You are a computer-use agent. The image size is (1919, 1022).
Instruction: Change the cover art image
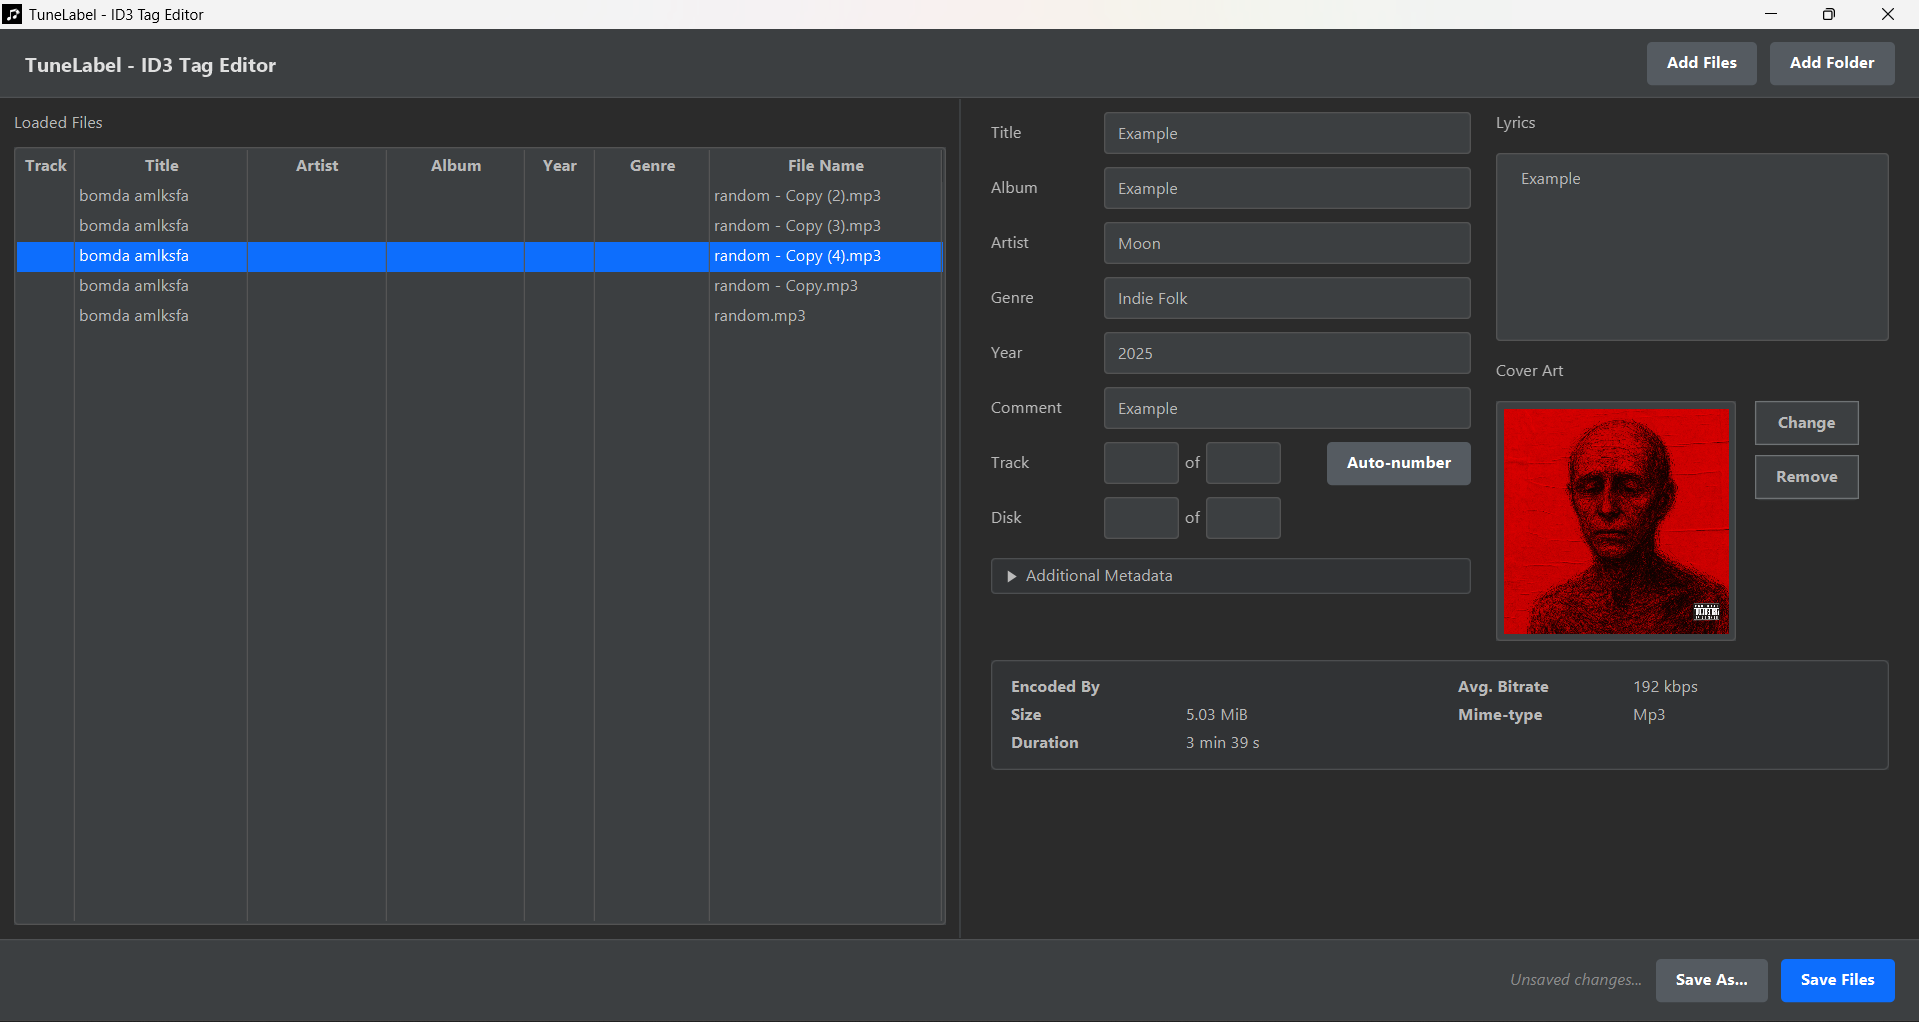1805,423
